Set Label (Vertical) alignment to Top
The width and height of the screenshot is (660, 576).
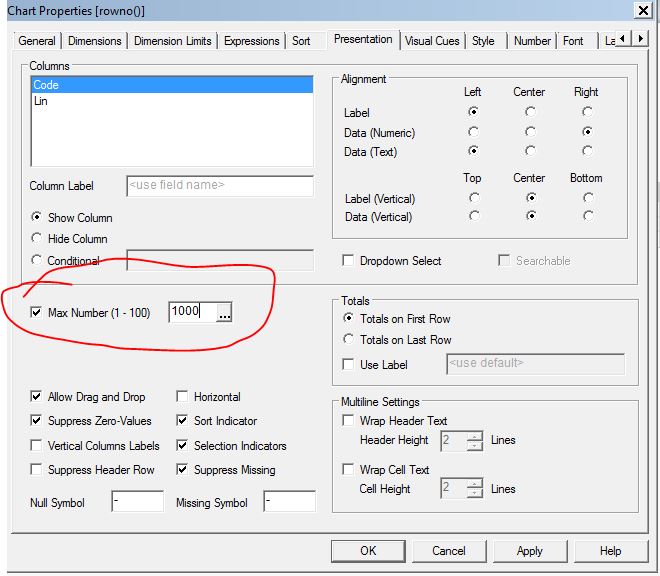(x=474, y=197)
